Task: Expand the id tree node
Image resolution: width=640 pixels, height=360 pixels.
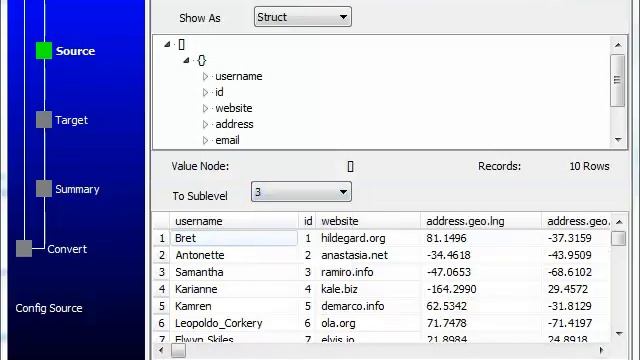Action: (x=205, y=92)
